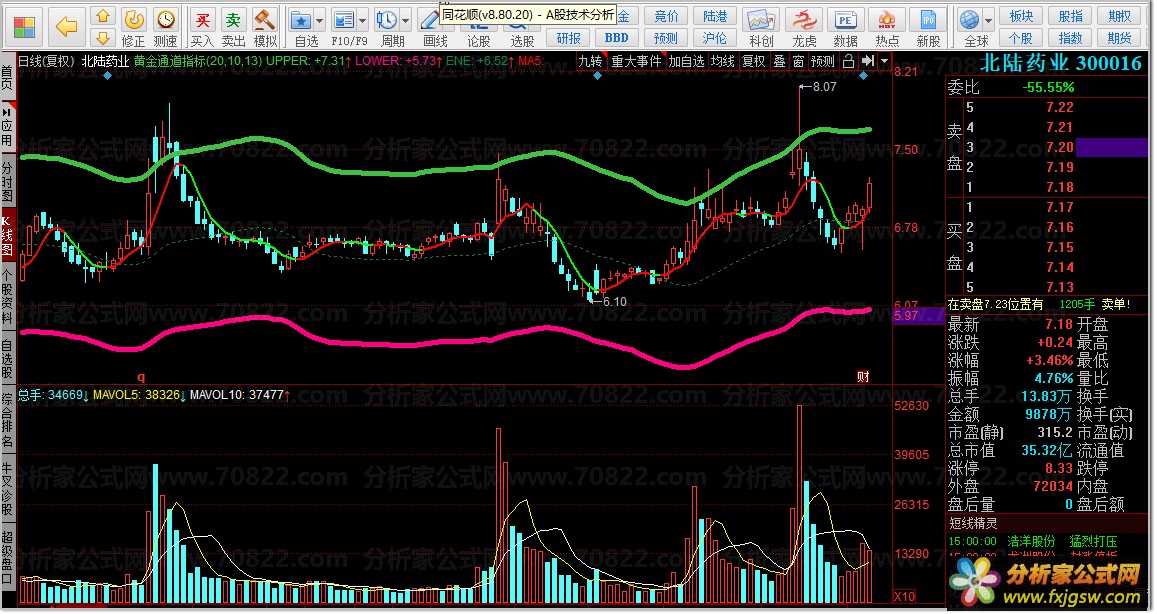
Task: Click the 竞价 auction button
Action: (666, 16)
